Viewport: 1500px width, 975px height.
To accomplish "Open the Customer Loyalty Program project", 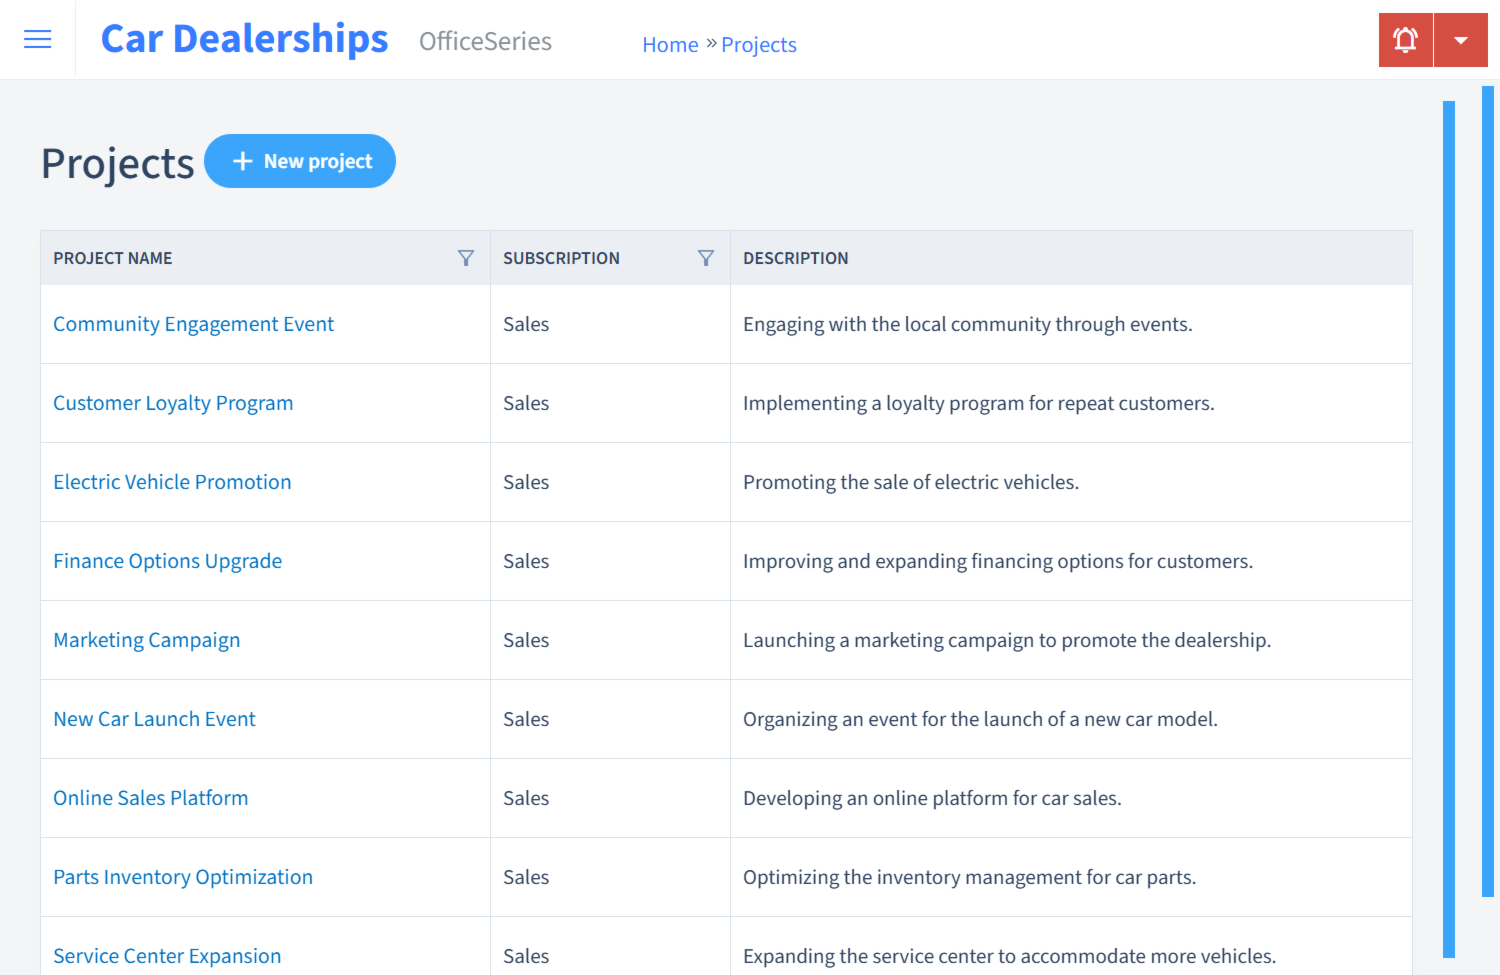I will [x=173, y=403].
